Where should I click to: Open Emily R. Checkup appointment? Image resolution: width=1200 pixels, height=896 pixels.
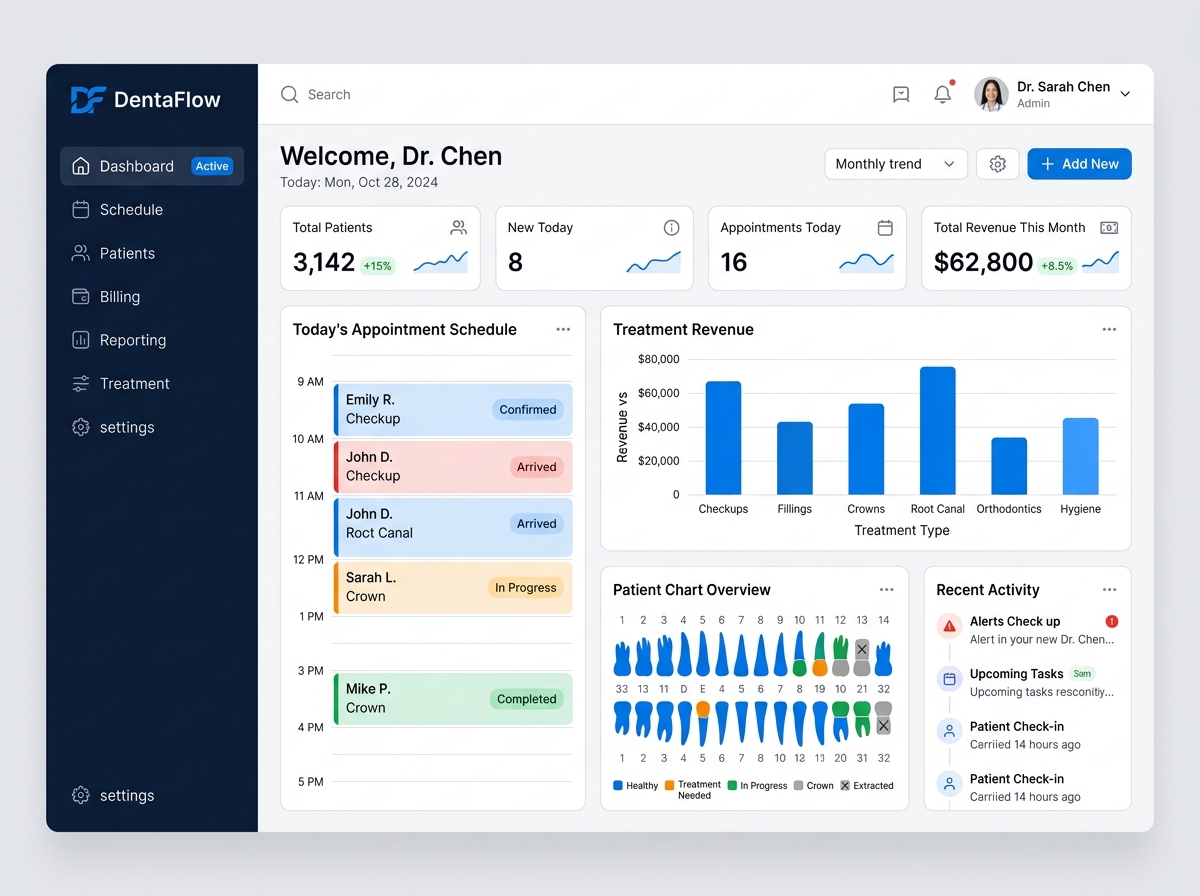(x=453, y=409)
